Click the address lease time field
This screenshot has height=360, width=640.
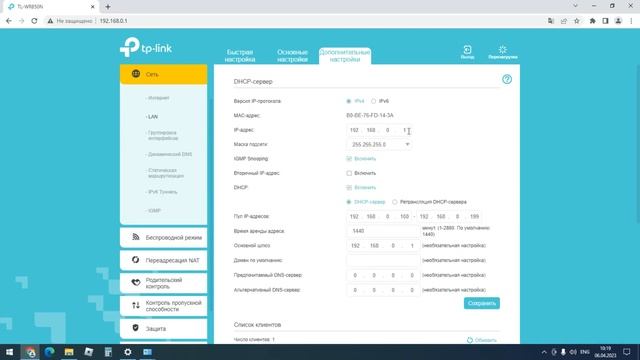point(383,231)
